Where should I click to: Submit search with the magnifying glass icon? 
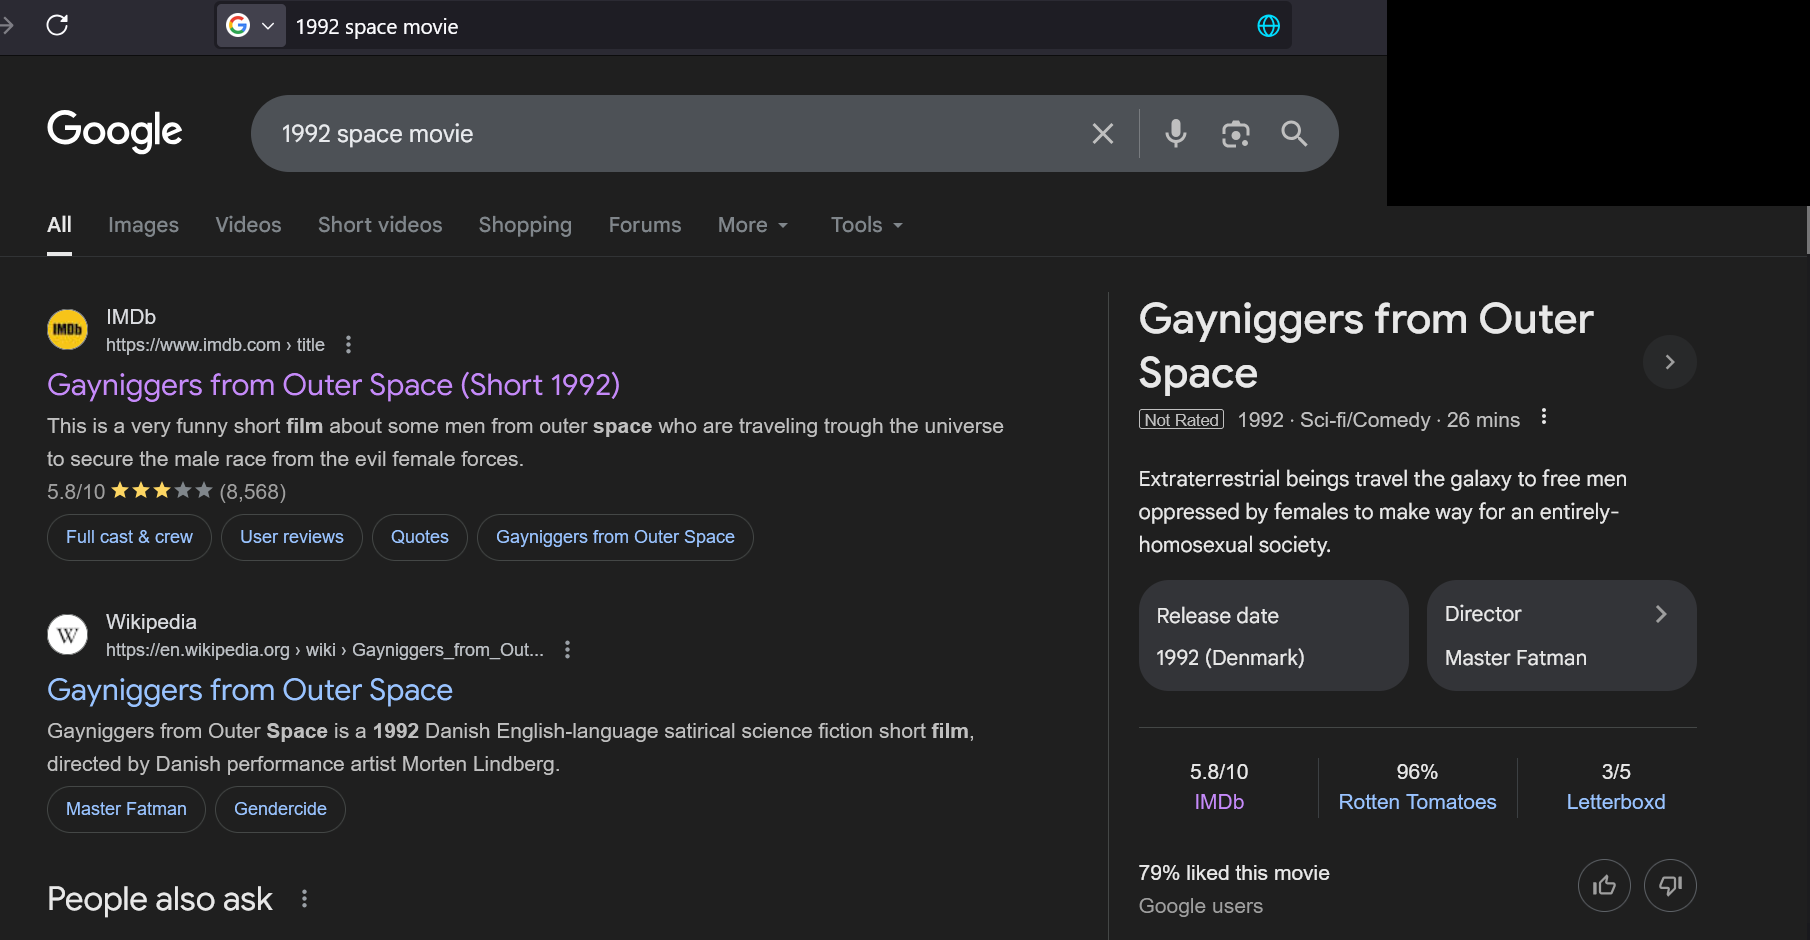tap(1294, 134)
